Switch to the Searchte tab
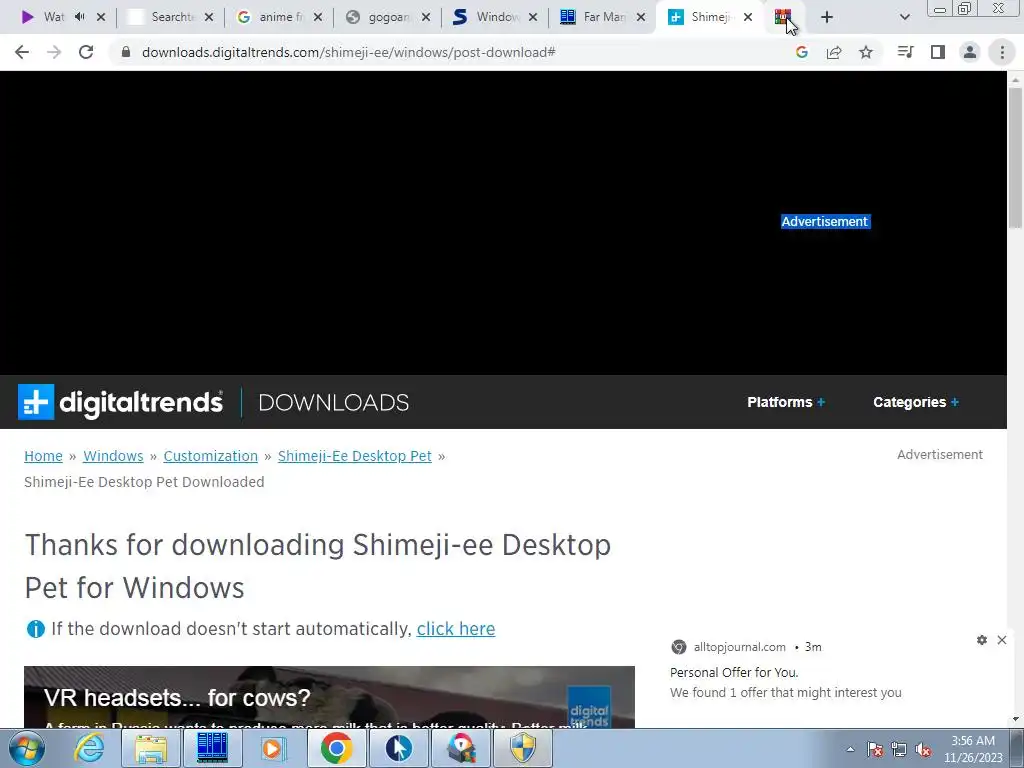This screenshot has width=1024, height=768. [x=171, y=17]
